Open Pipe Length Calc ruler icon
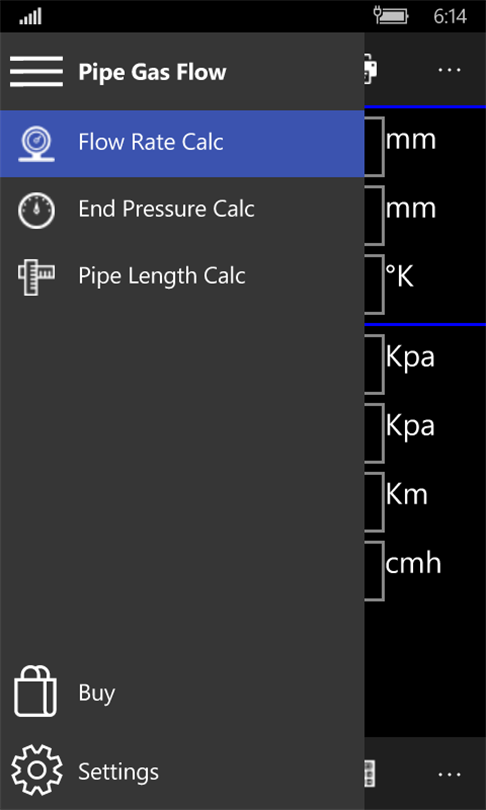The image size is (486, 810). click(x=36, y=276)
